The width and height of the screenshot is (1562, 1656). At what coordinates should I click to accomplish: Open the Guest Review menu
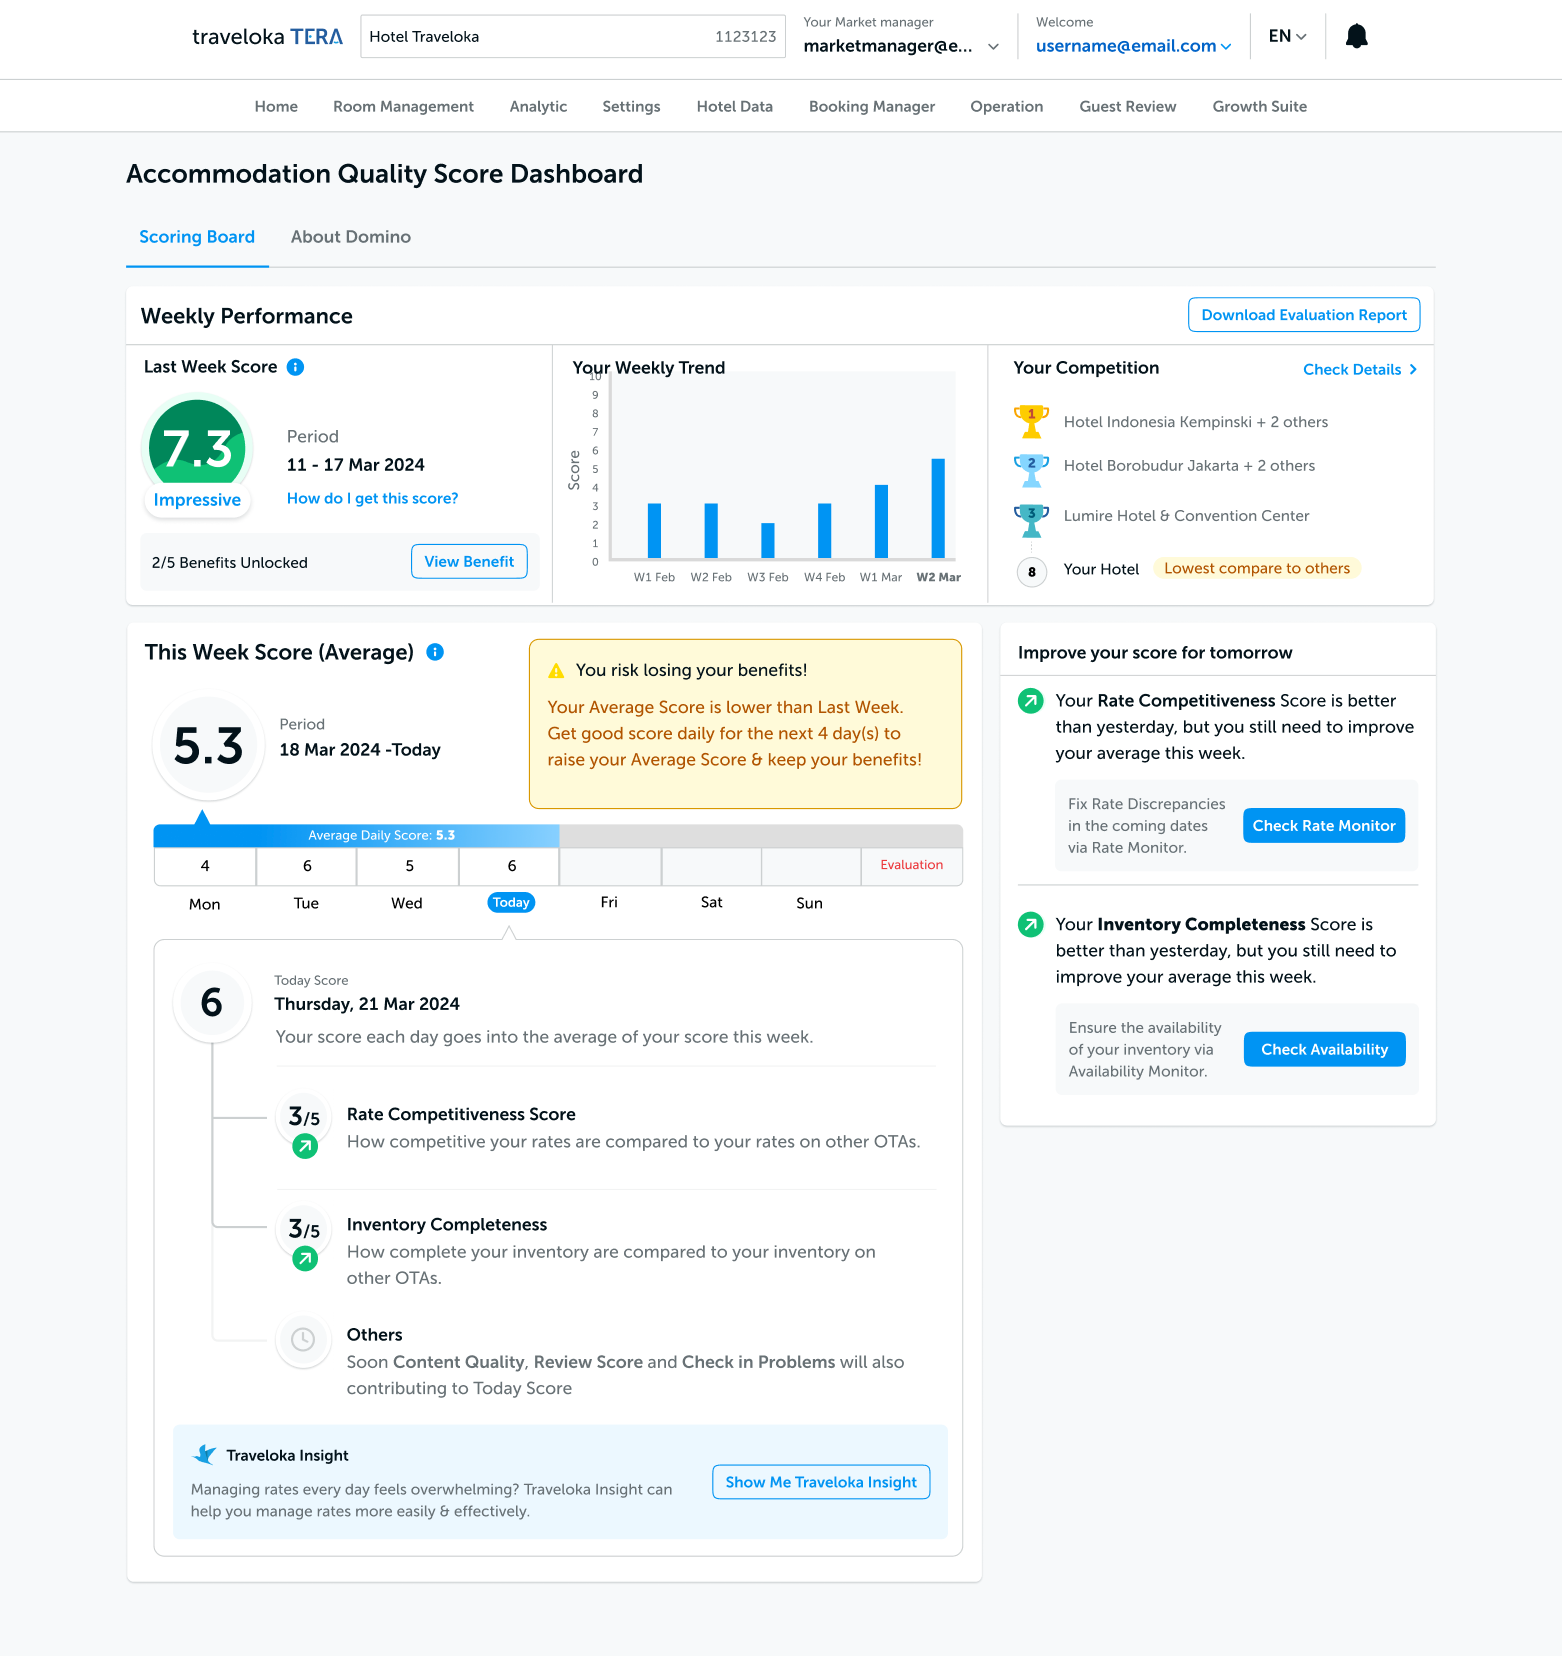(x=1127, y=106)
